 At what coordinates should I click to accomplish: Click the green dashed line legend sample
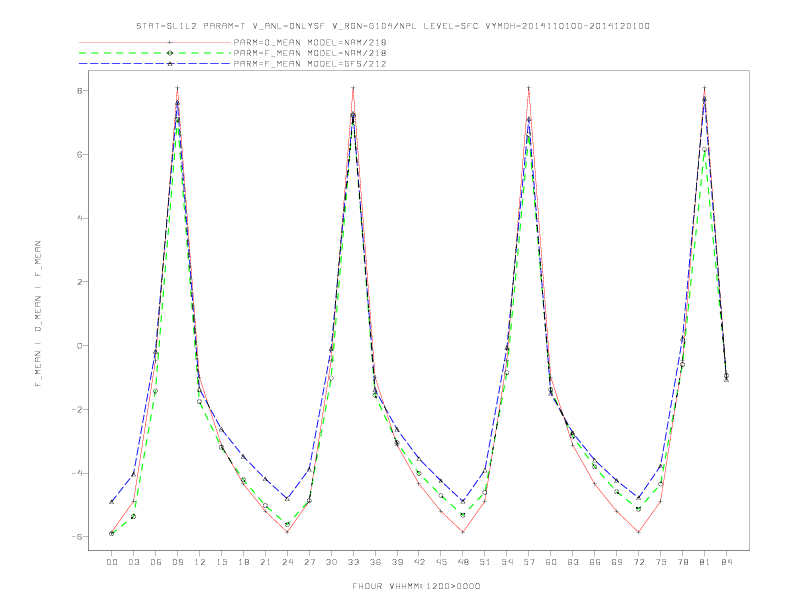click(155, 53)
